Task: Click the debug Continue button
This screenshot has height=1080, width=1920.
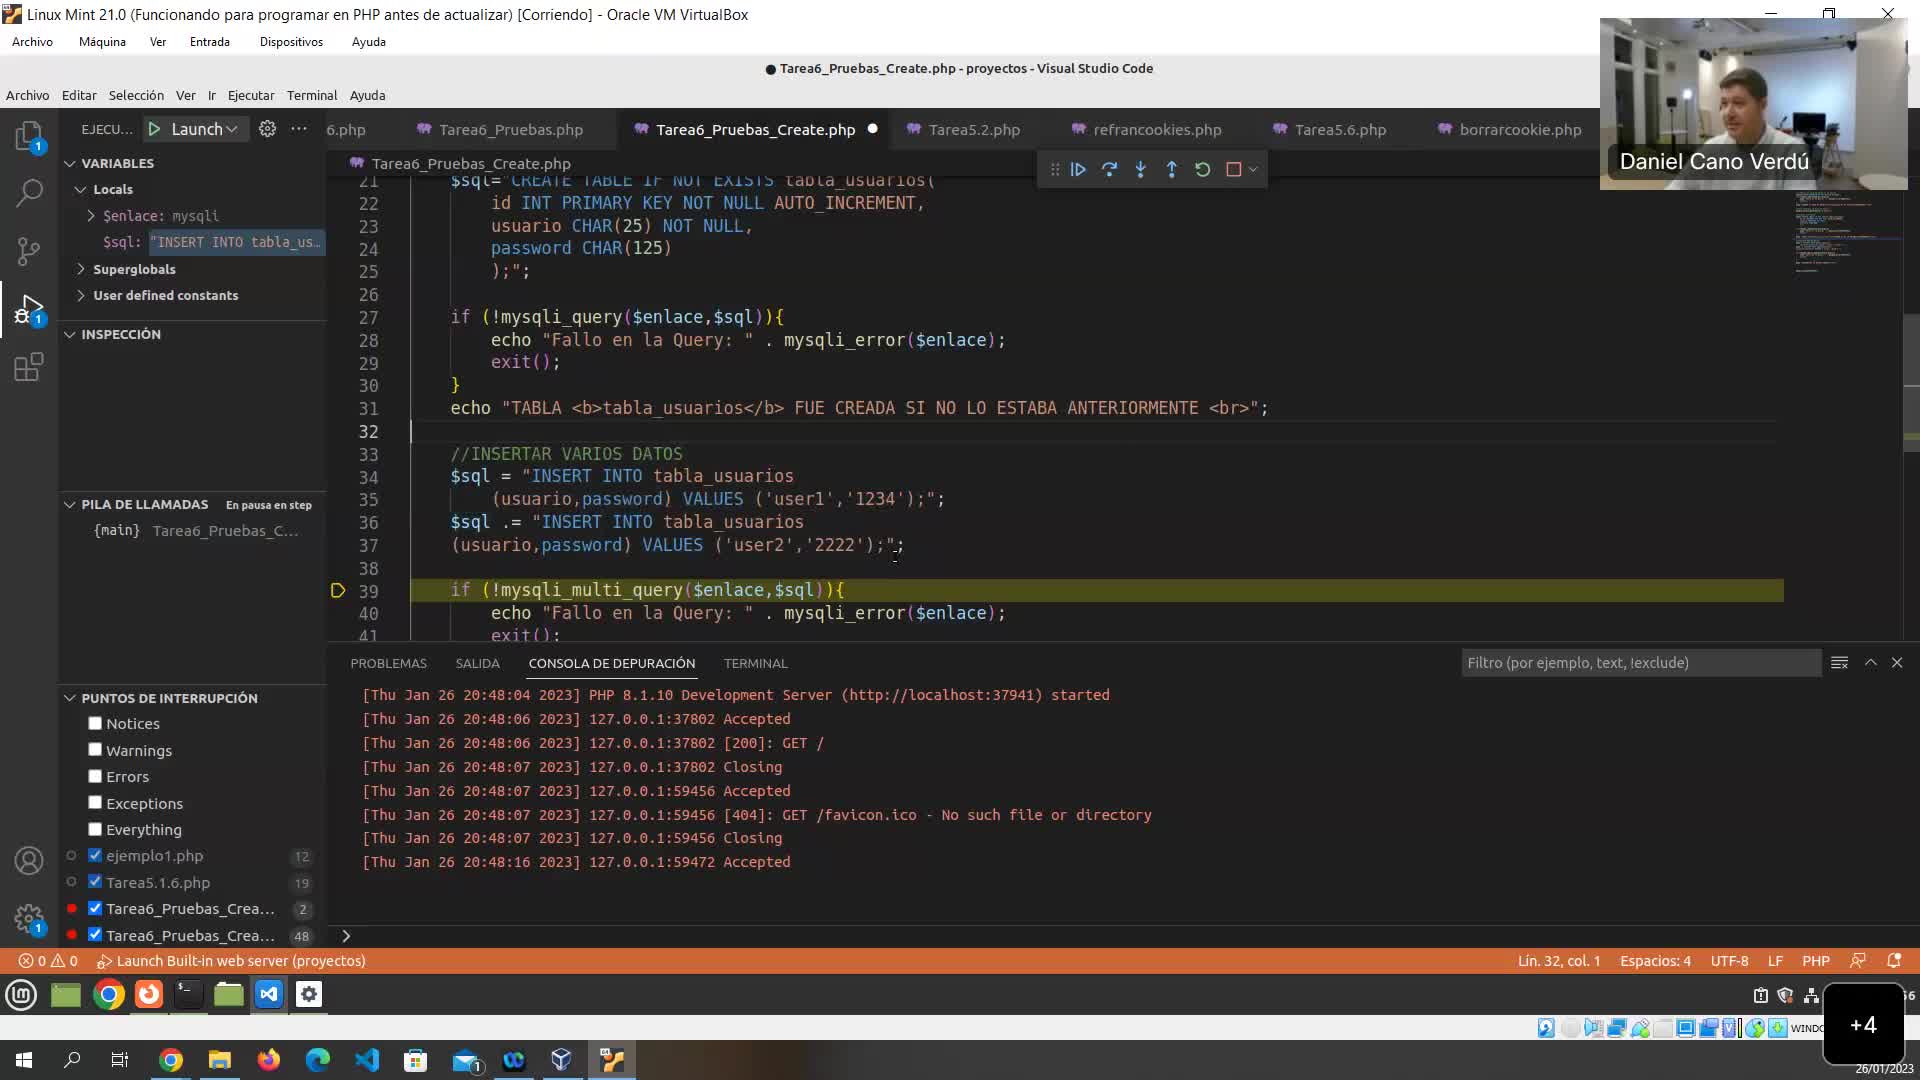Action: 1078,170
